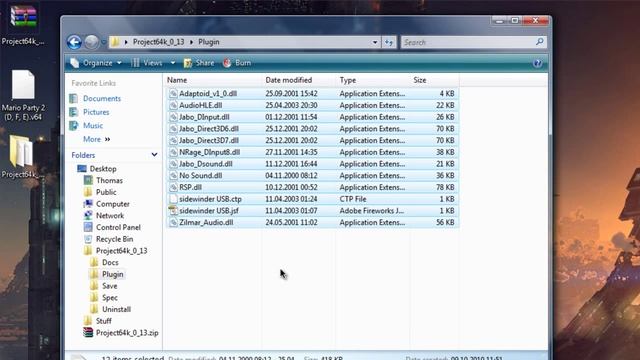This screenshot has width=640, height=360.
Task: Select Thomas in the folder tree
Action: pos(109,180)
